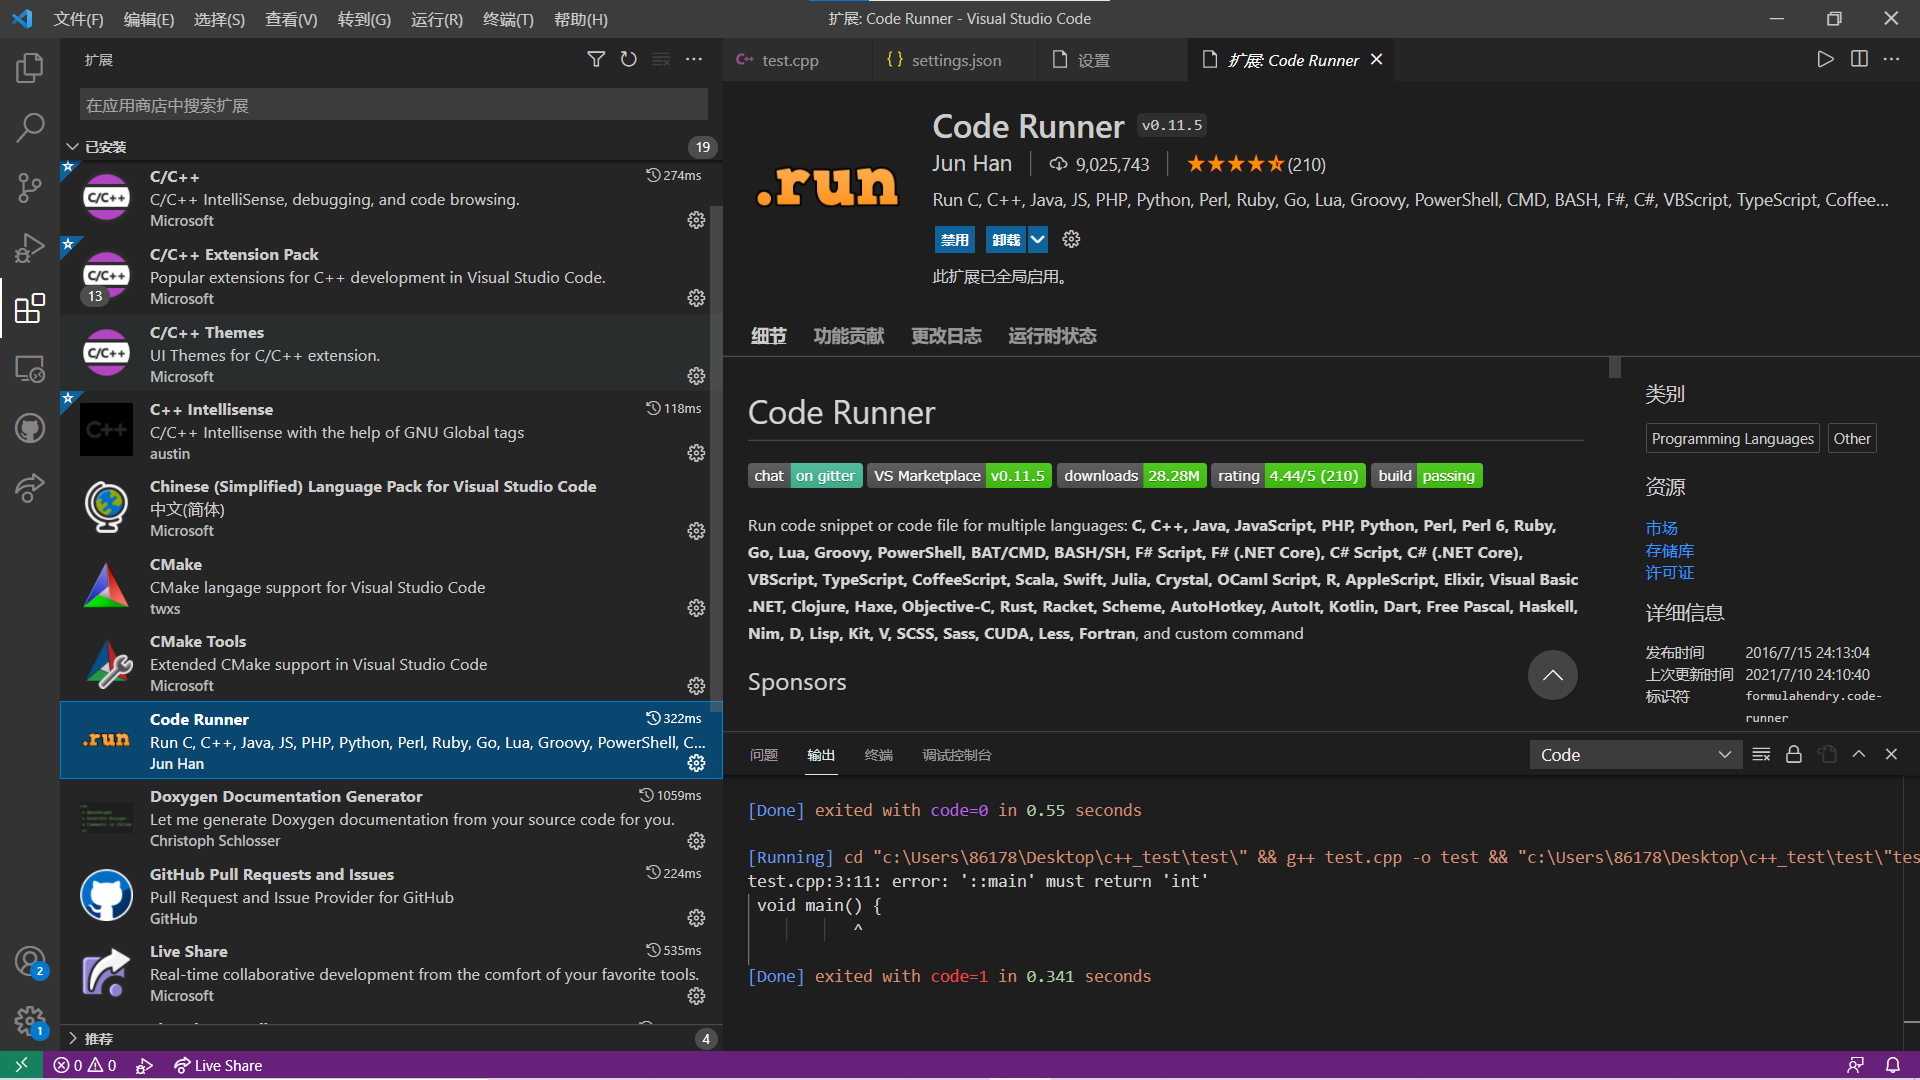Expand the recommended extensions section
The height and width of the screenshot is (1080, 1920).
click(x=390, y=1038)
